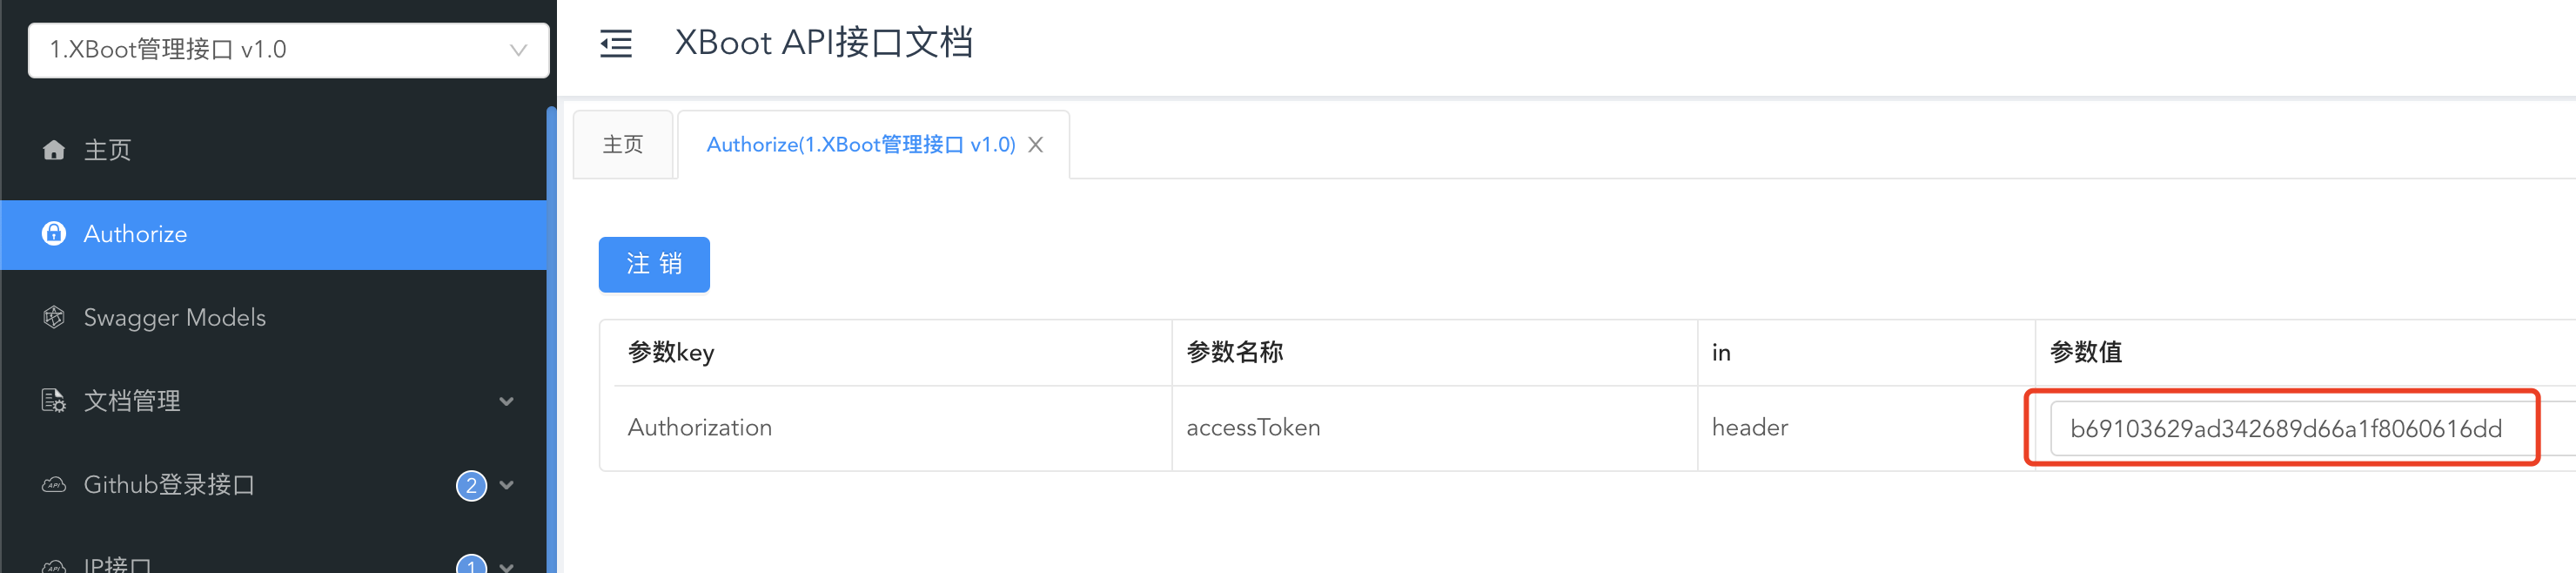Expand the 文档管理 submenu chevron
Viewport: 2576px width, 573px height.
[507, 401]
